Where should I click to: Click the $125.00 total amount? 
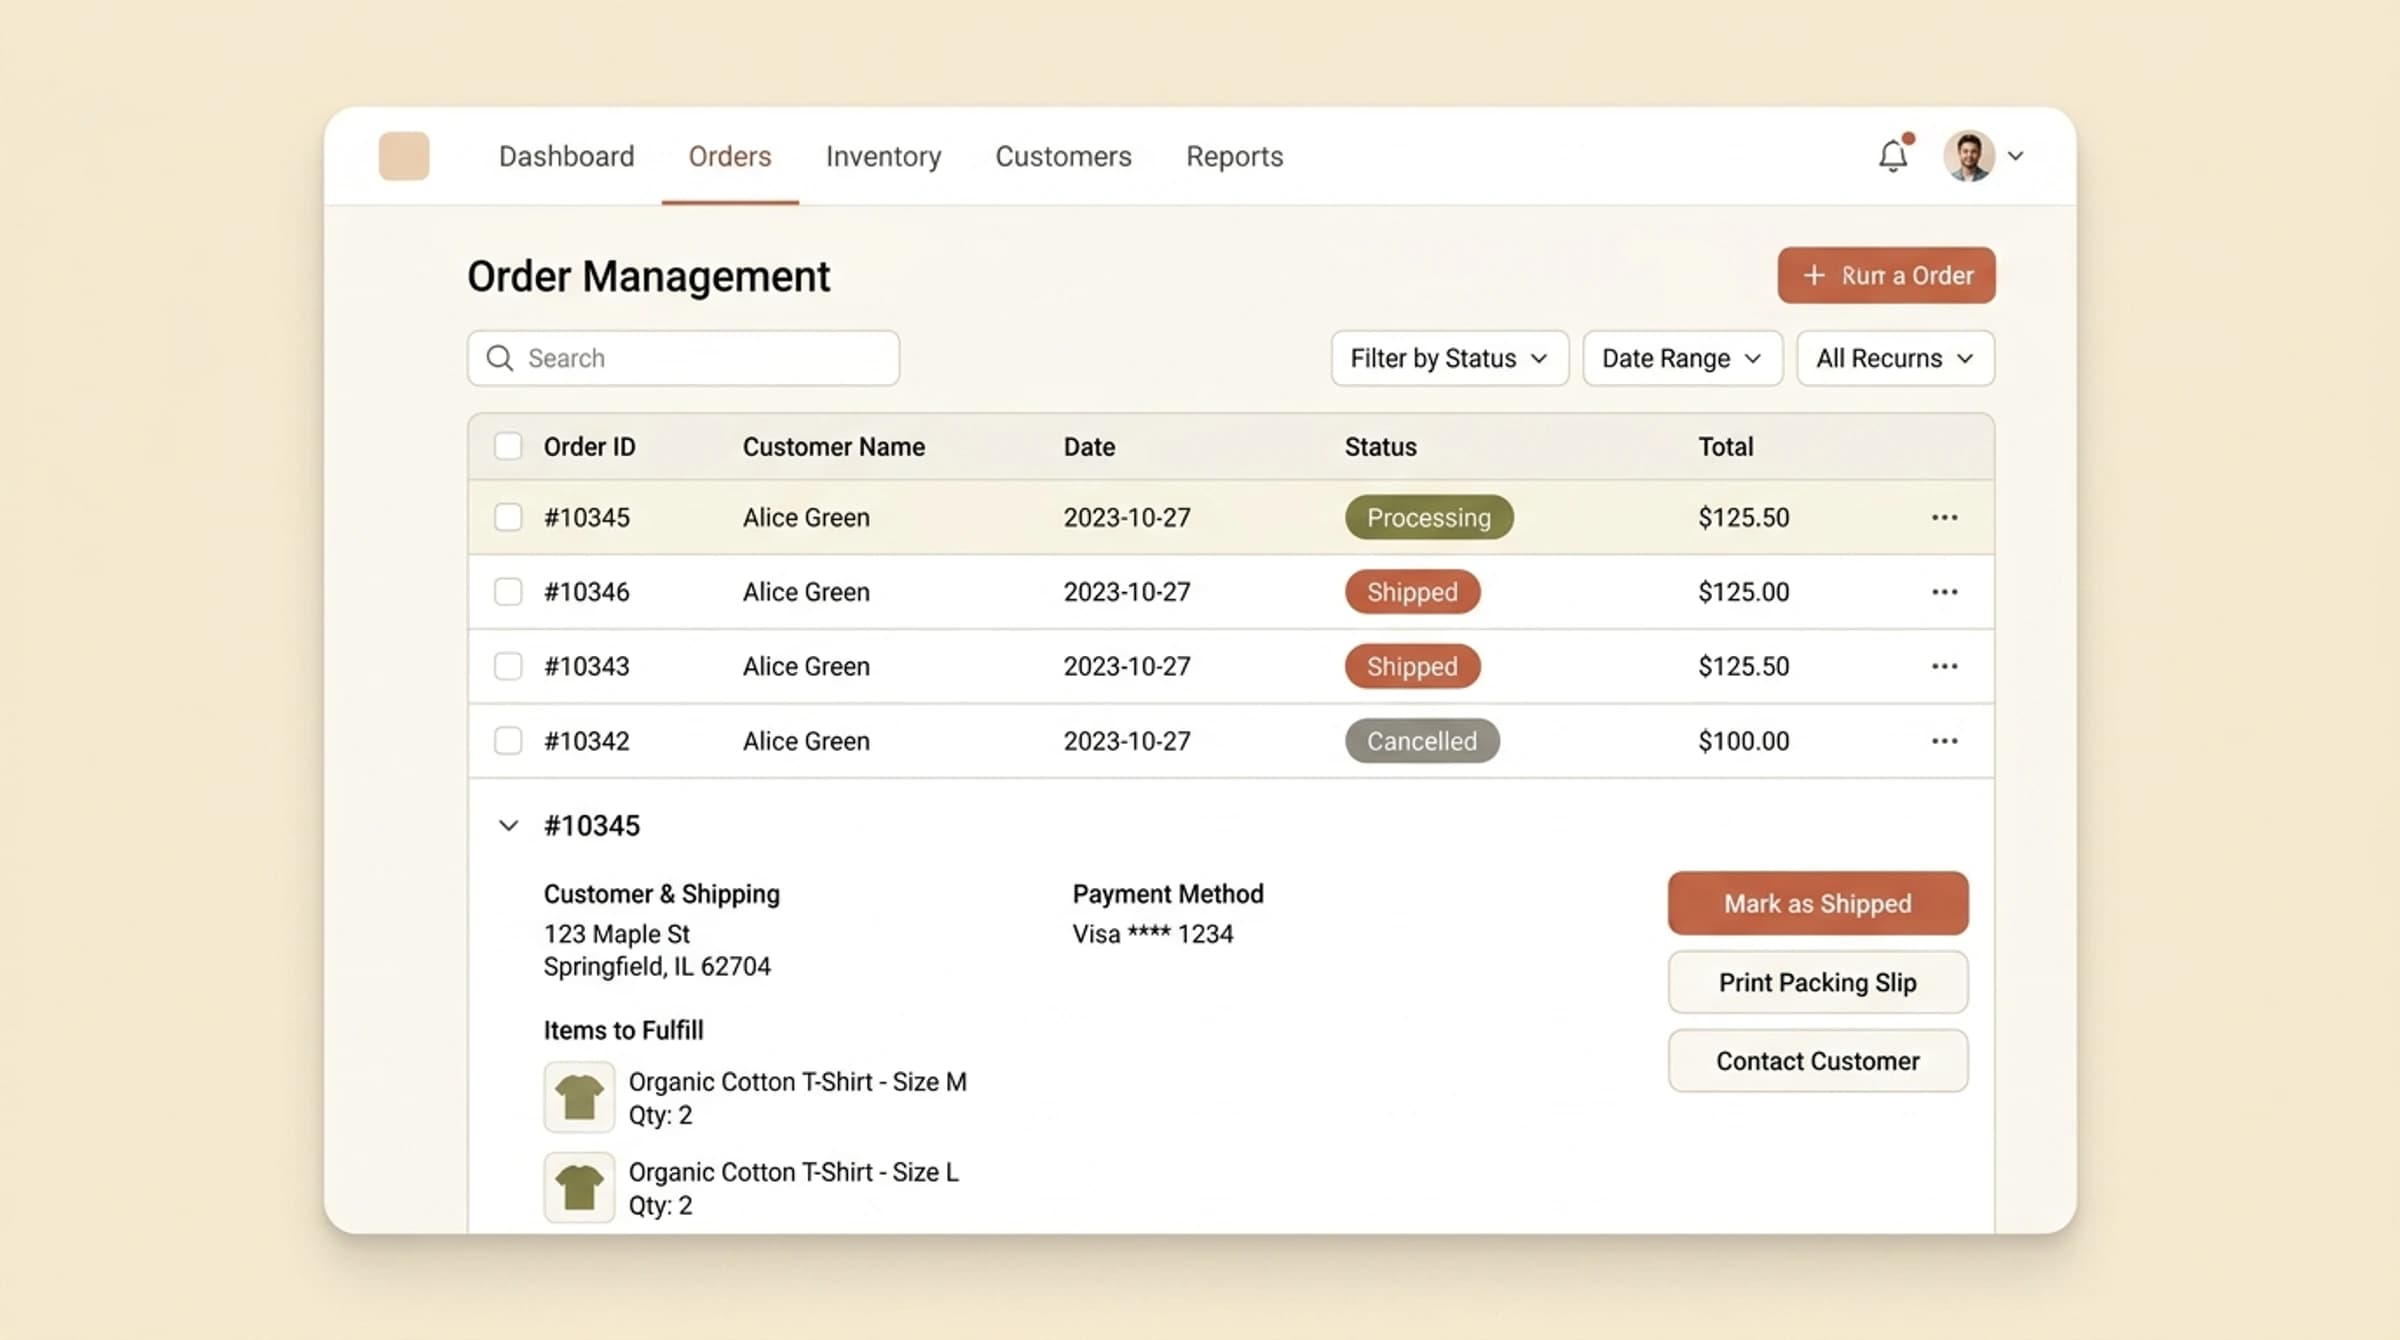pos(1743,592)
